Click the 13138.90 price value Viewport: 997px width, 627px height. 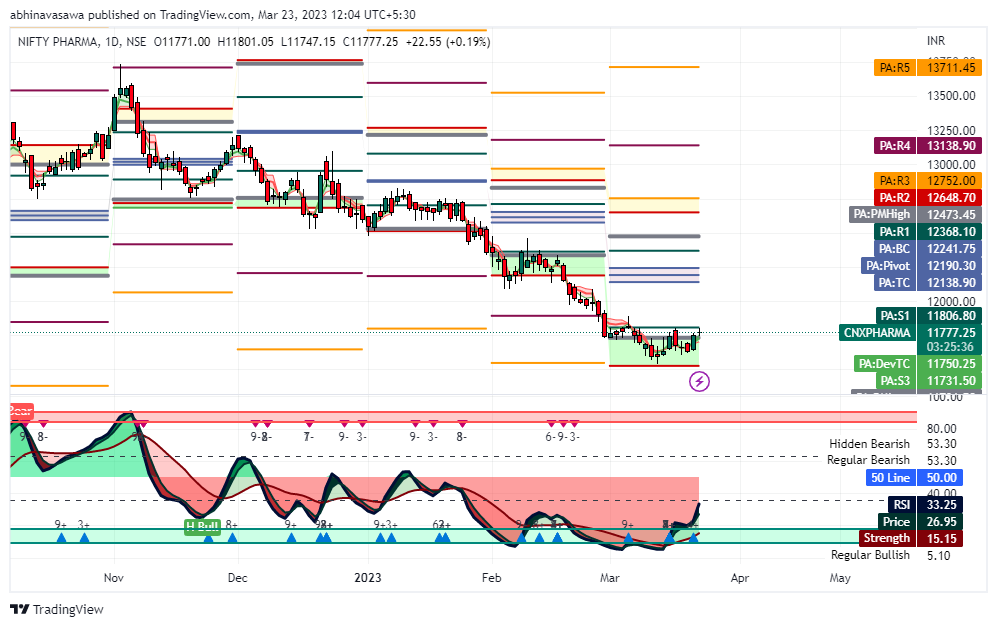click(x=951, y=146)
